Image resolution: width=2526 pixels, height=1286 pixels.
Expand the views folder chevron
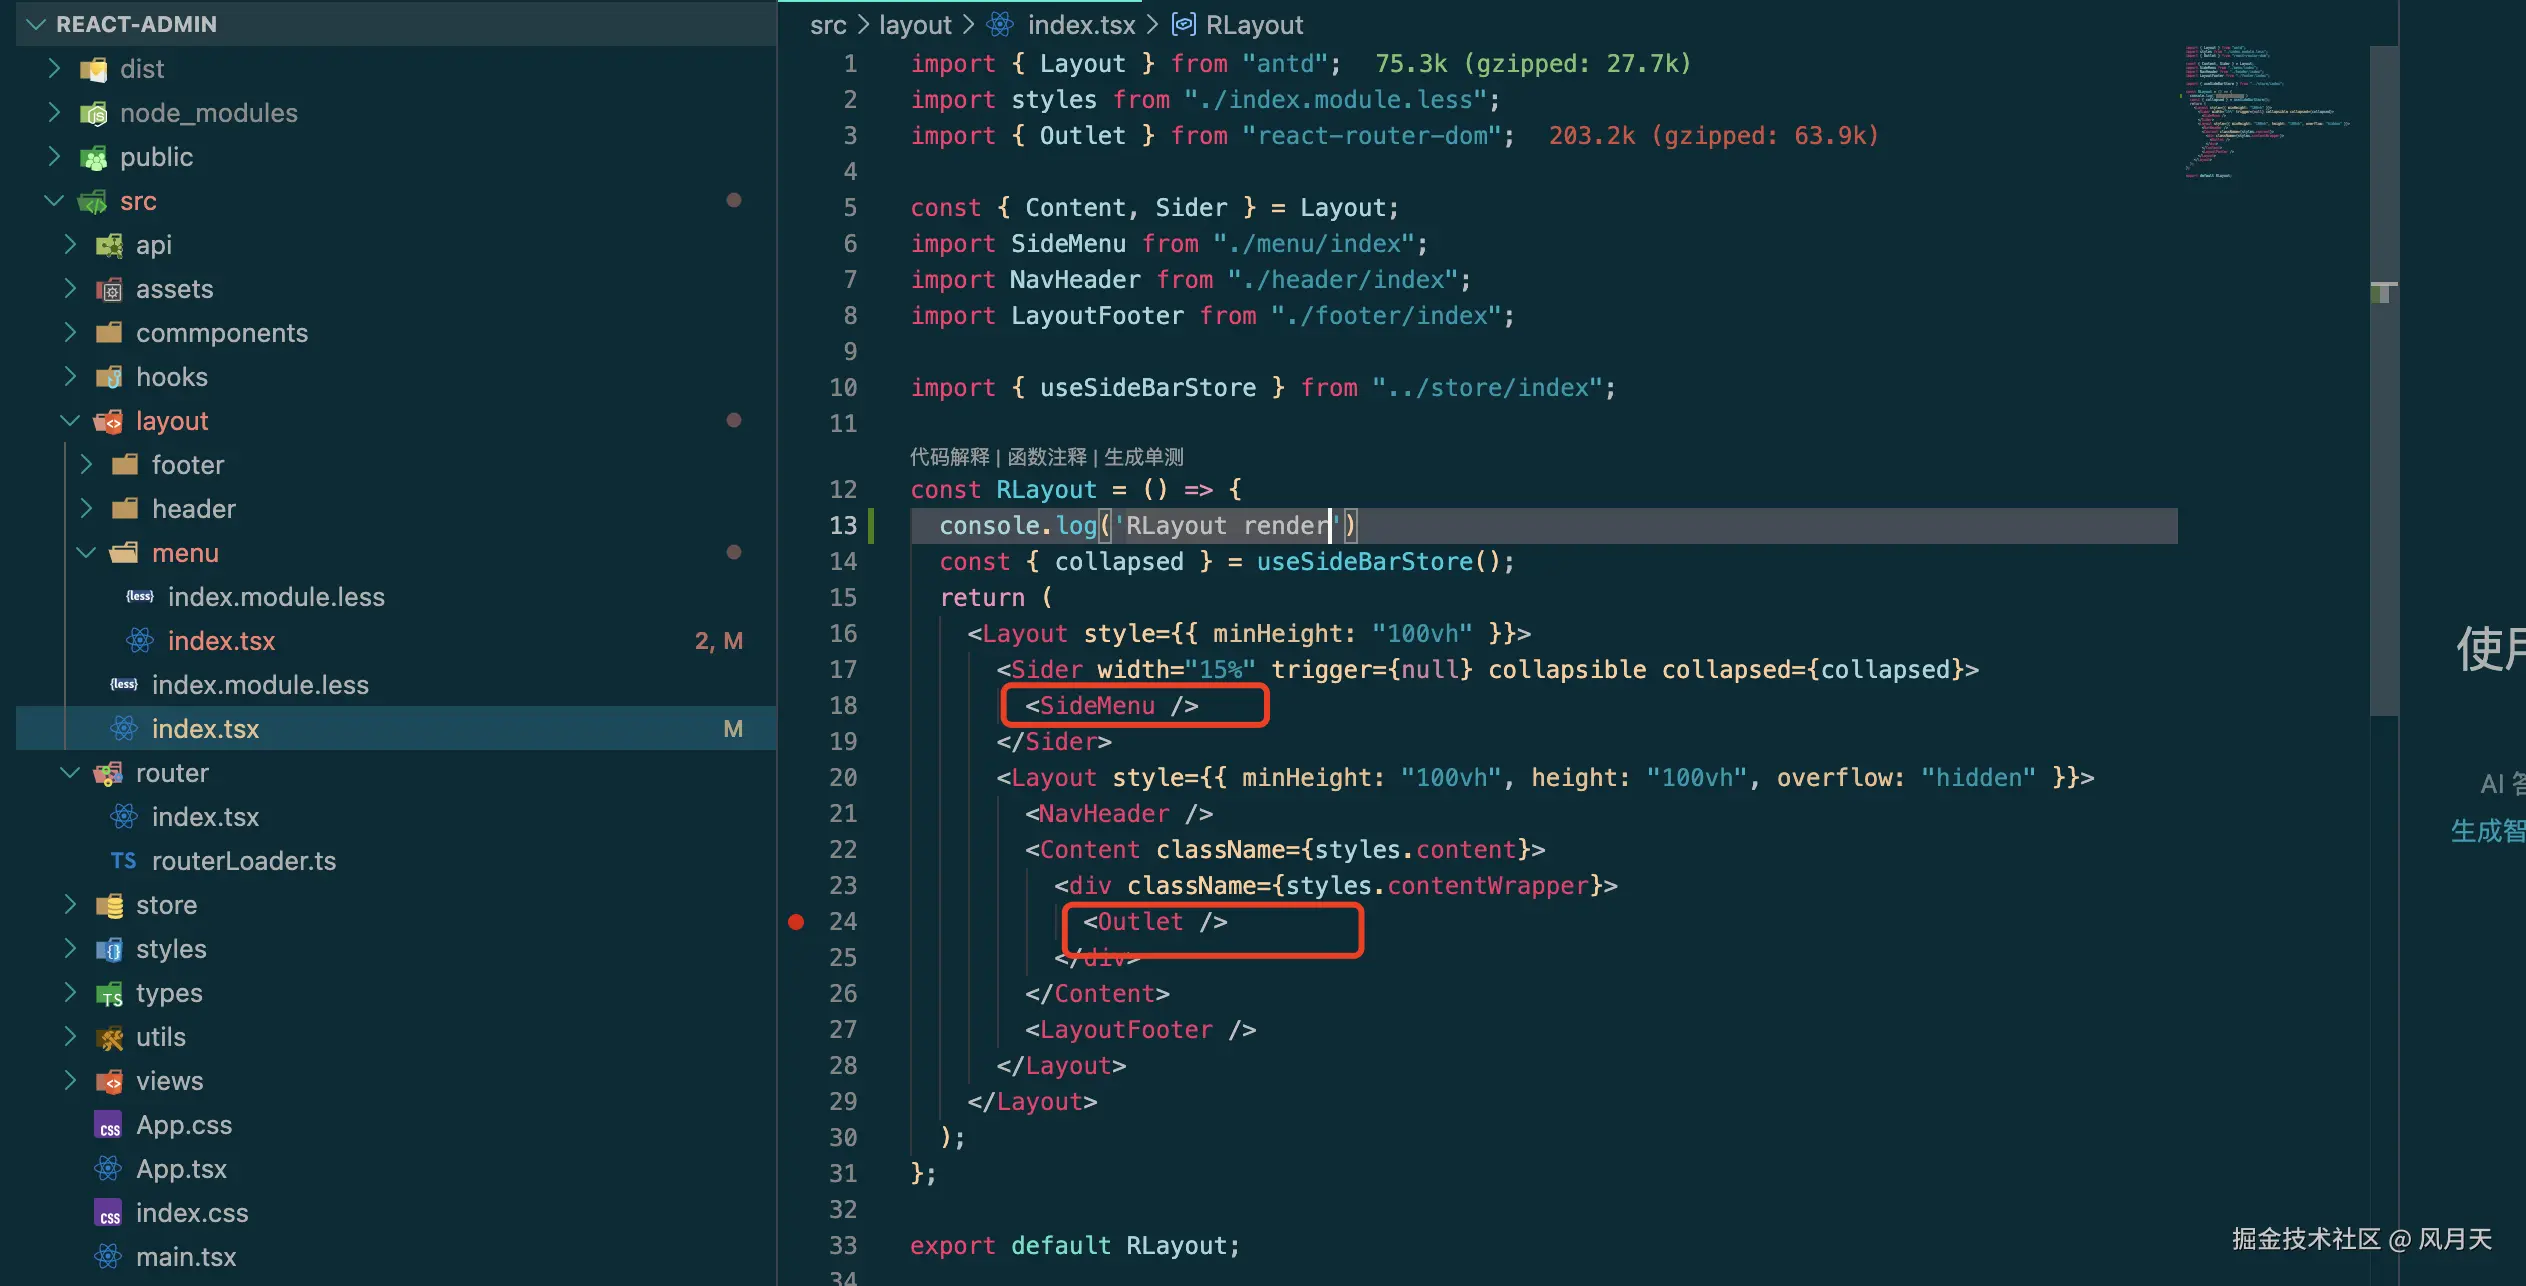70,1081
